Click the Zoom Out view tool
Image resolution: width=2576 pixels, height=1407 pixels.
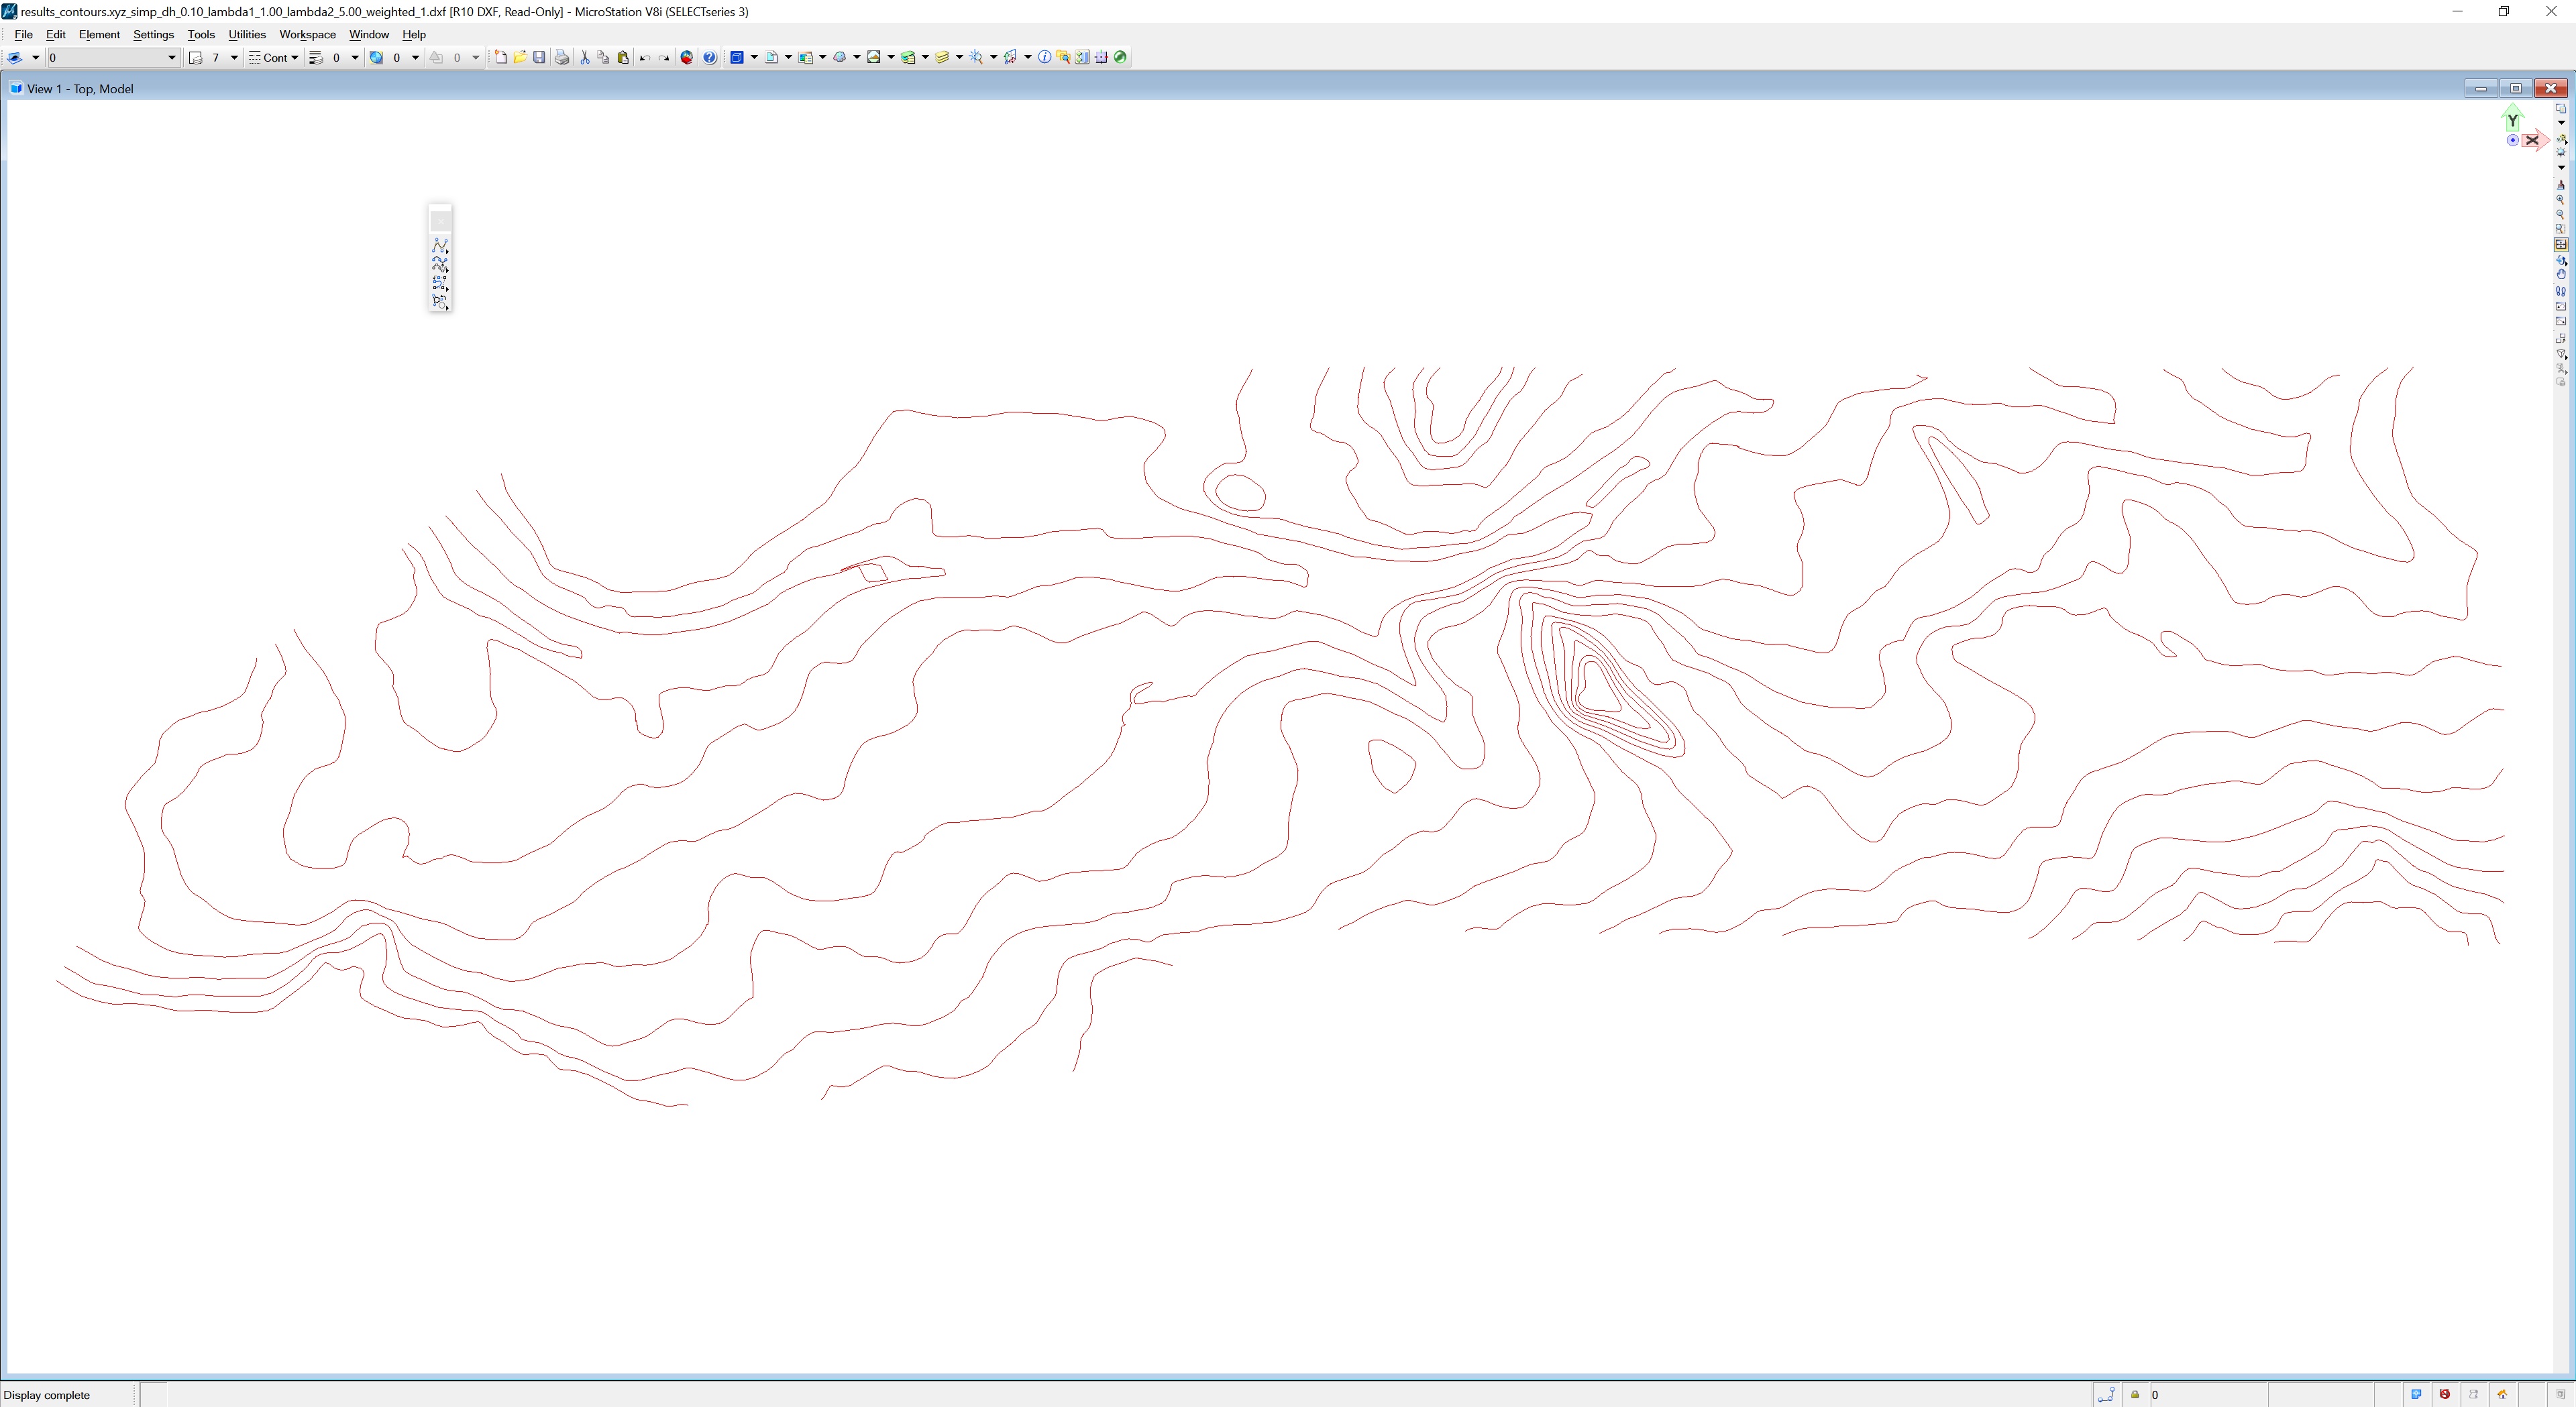point(2560,214)
